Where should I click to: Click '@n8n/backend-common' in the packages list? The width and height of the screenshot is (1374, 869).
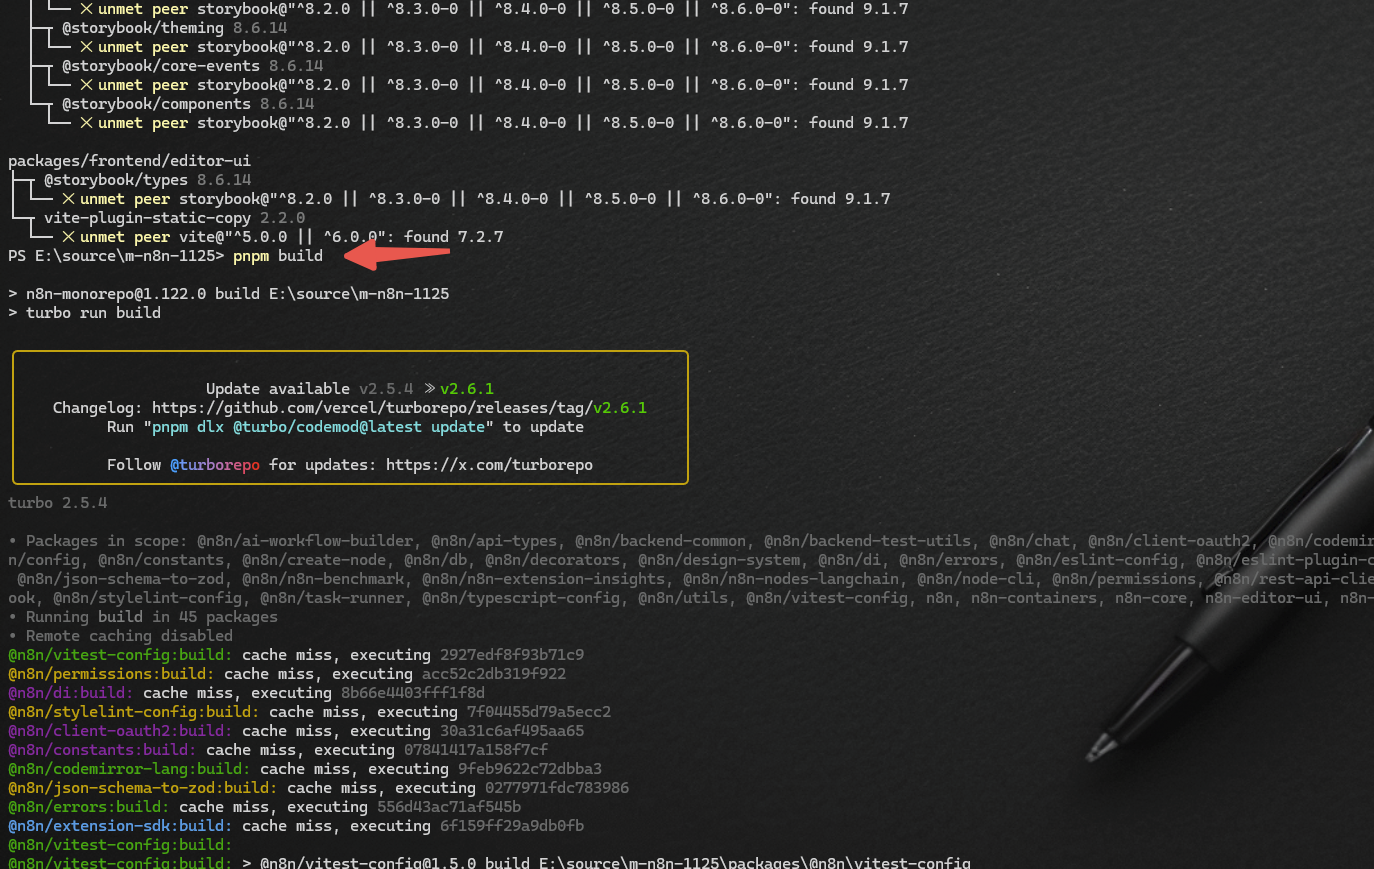[x=660, y=541]
